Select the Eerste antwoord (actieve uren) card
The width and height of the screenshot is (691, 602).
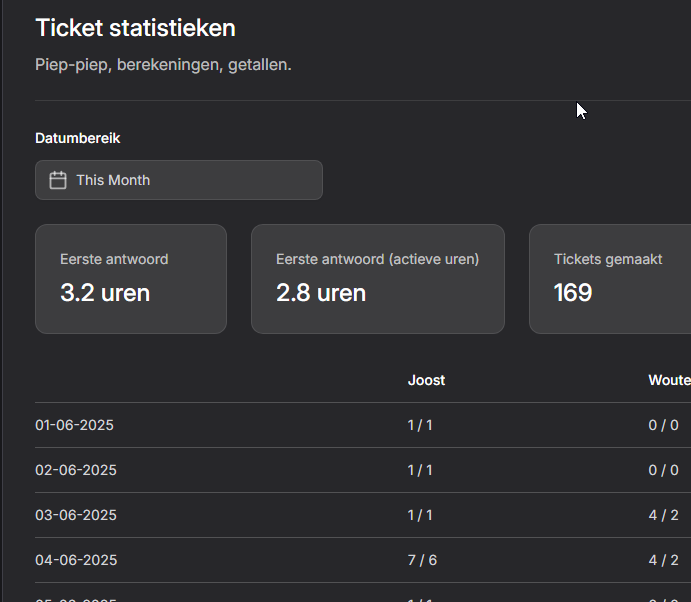[377, 278]
